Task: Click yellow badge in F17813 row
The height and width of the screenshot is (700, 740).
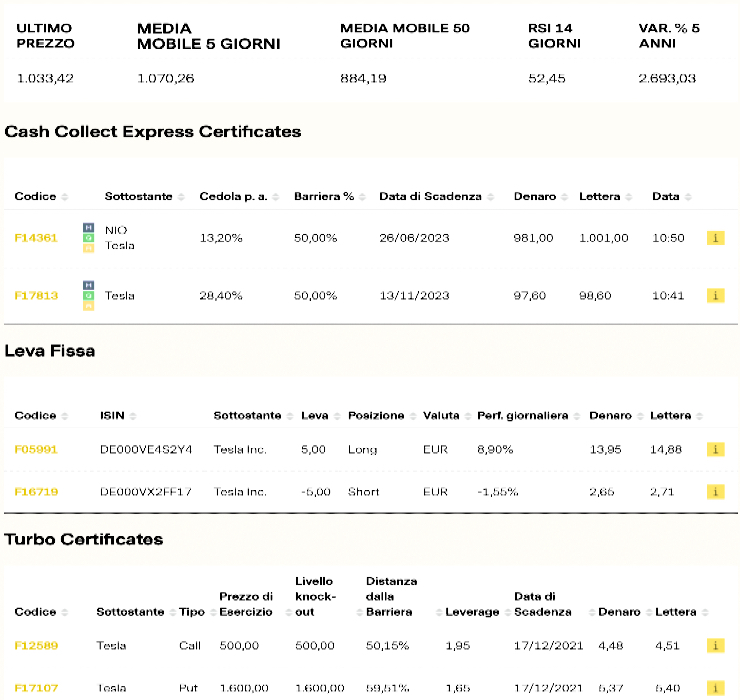Action: (x=88, y=306)
